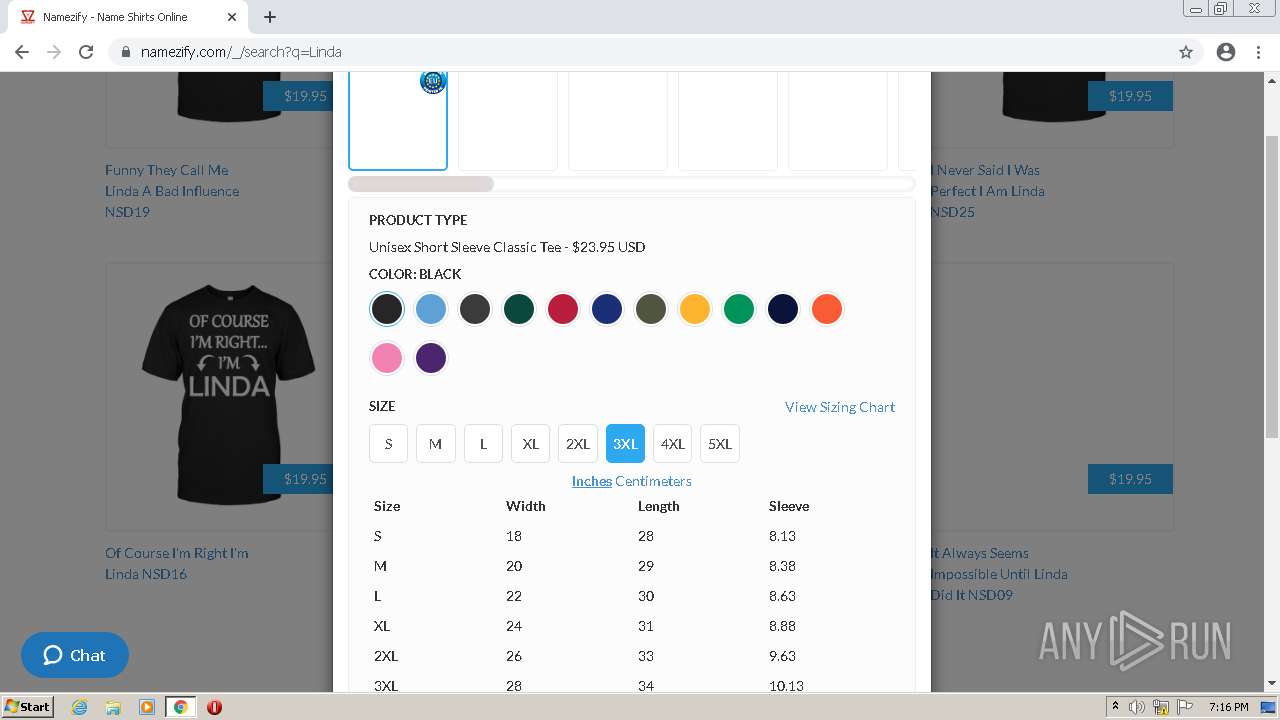Open 'Funny They Call Me Linda' link
1280x720 pixels.
pos(172,191)
